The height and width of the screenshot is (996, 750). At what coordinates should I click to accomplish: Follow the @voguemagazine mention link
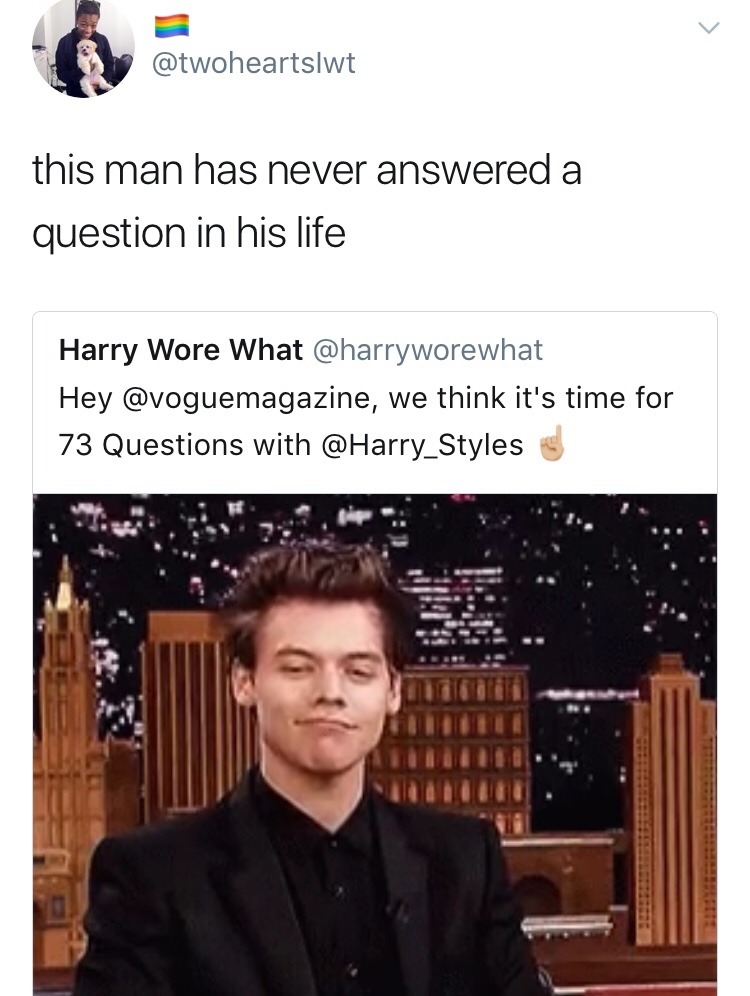point(243,398)
